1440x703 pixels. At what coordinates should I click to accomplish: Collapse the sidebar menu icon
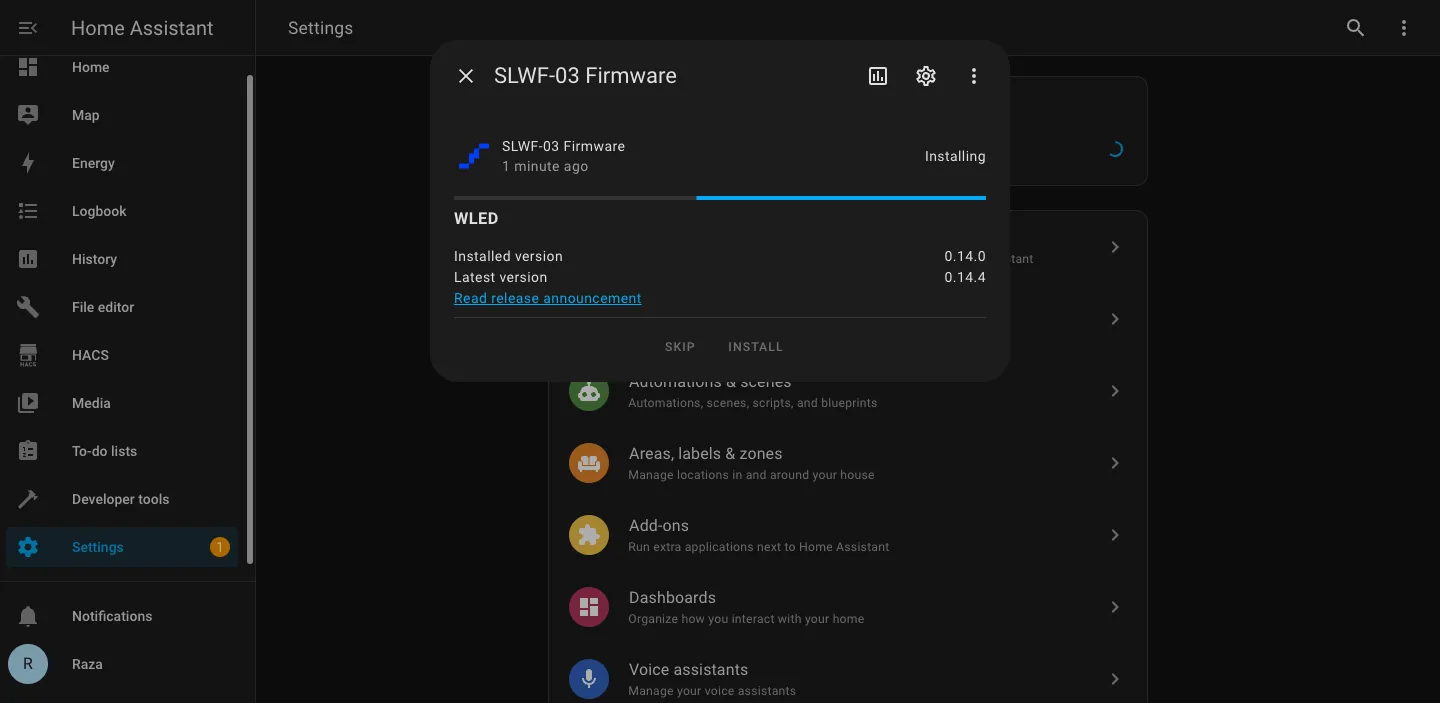[28, 28]
